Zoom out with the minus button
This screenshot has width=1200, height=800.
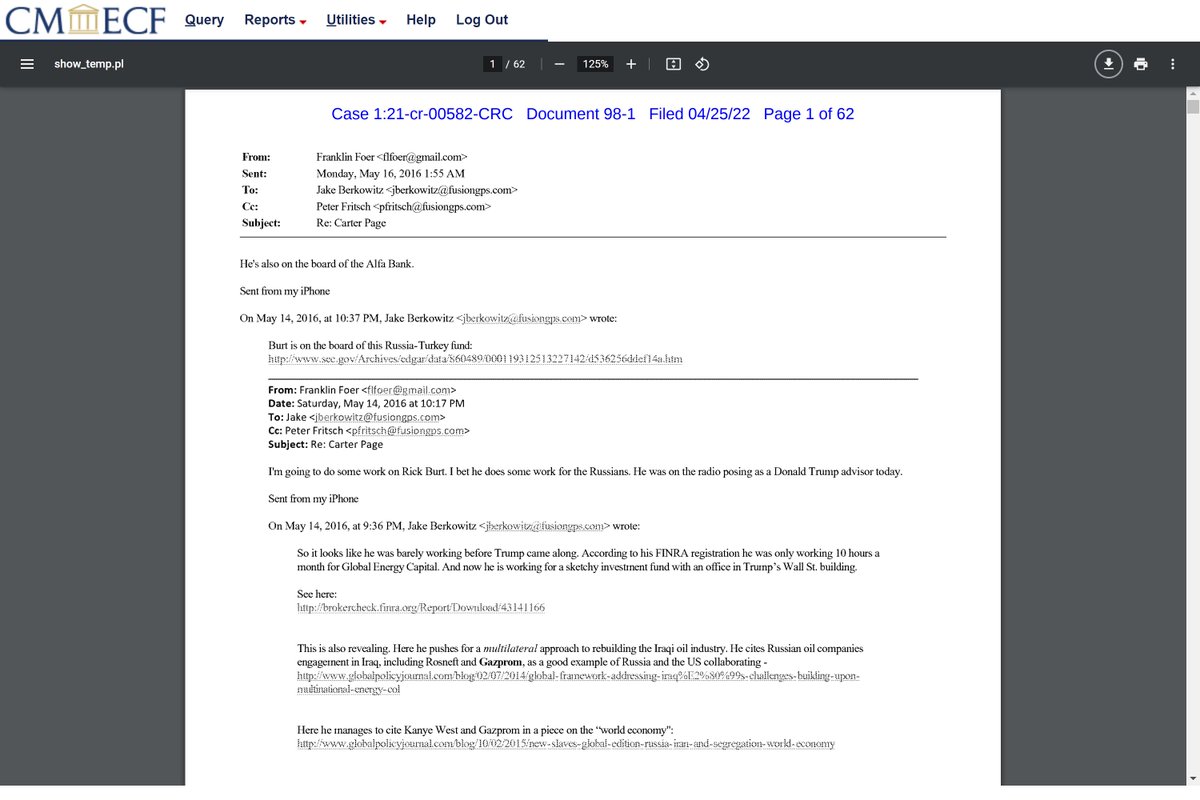pos(559,64)
